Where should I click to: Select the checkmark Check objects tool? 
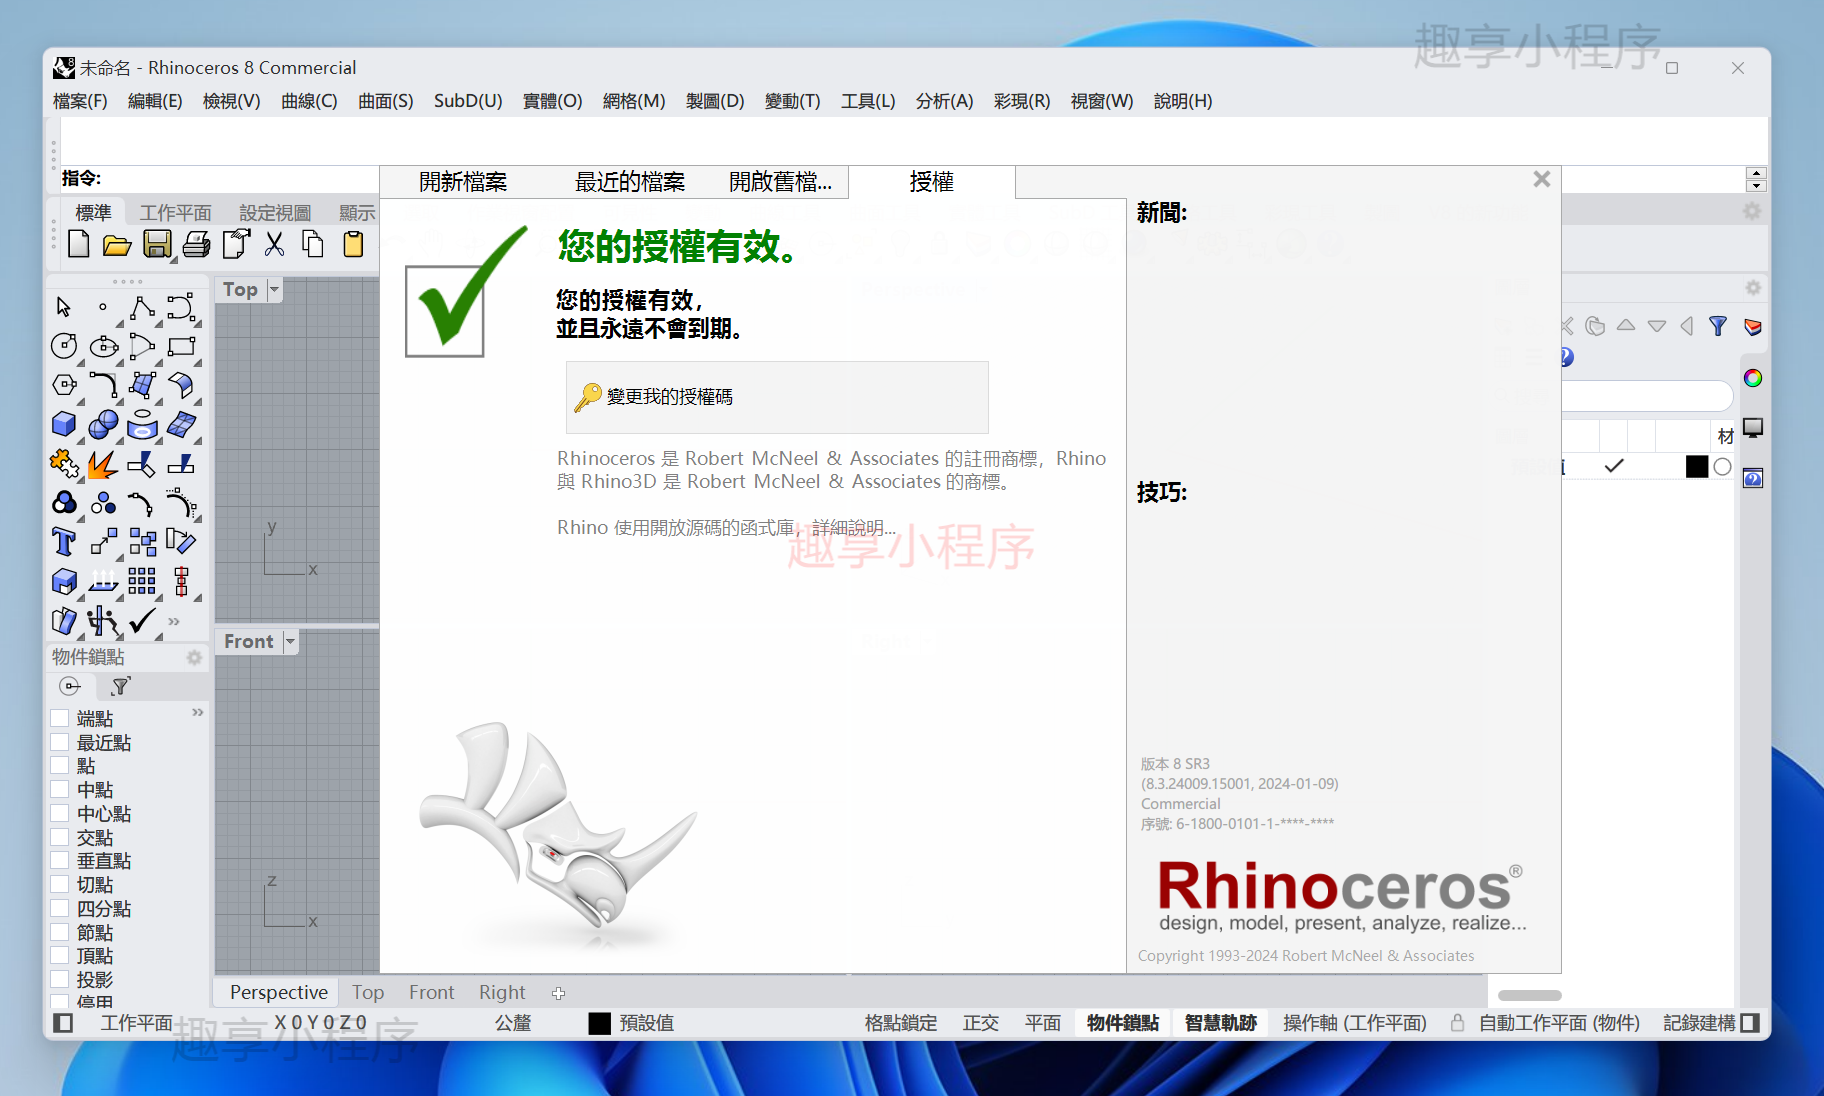click(142, 620)
